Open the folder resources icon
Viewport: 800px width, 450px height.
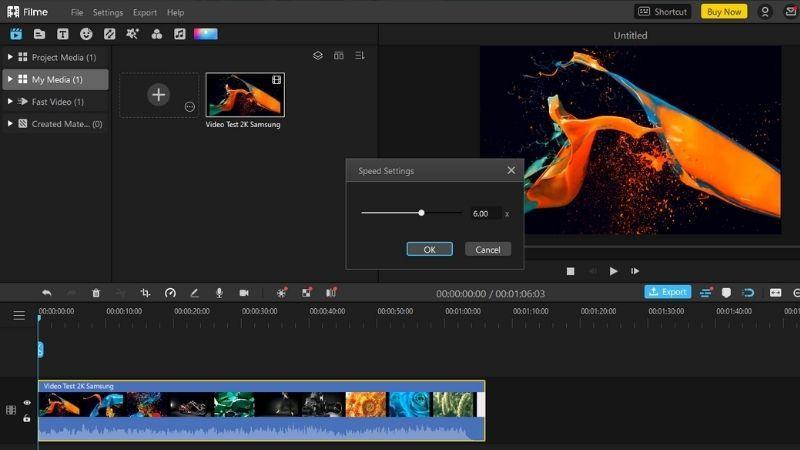[39, 34]
